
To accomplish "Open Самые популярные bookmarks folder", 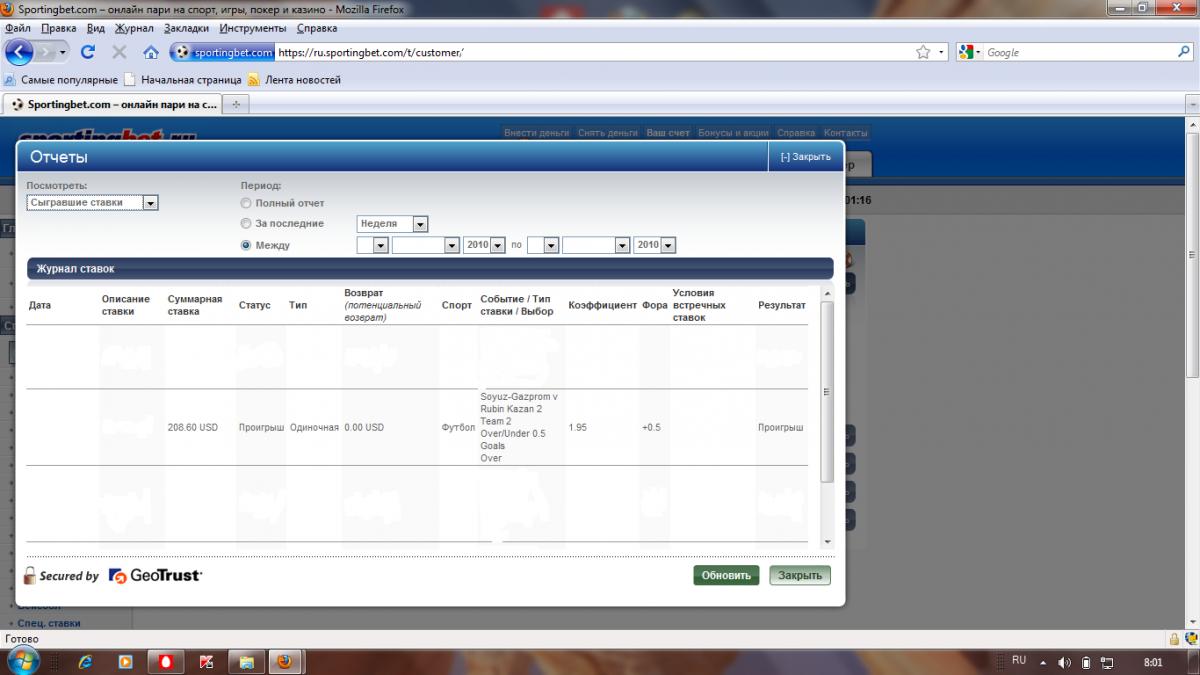I will point(61,80).
